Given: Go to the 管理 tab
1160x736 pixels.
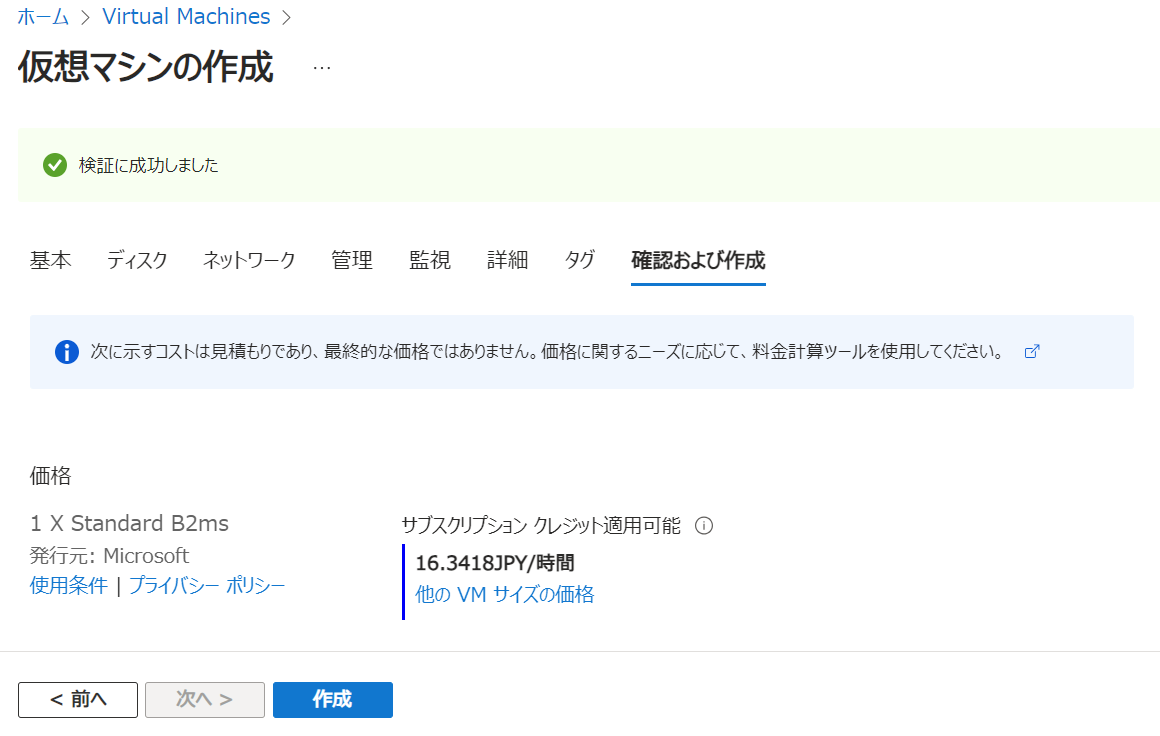Looking at the screenshot, I should 352,261.
